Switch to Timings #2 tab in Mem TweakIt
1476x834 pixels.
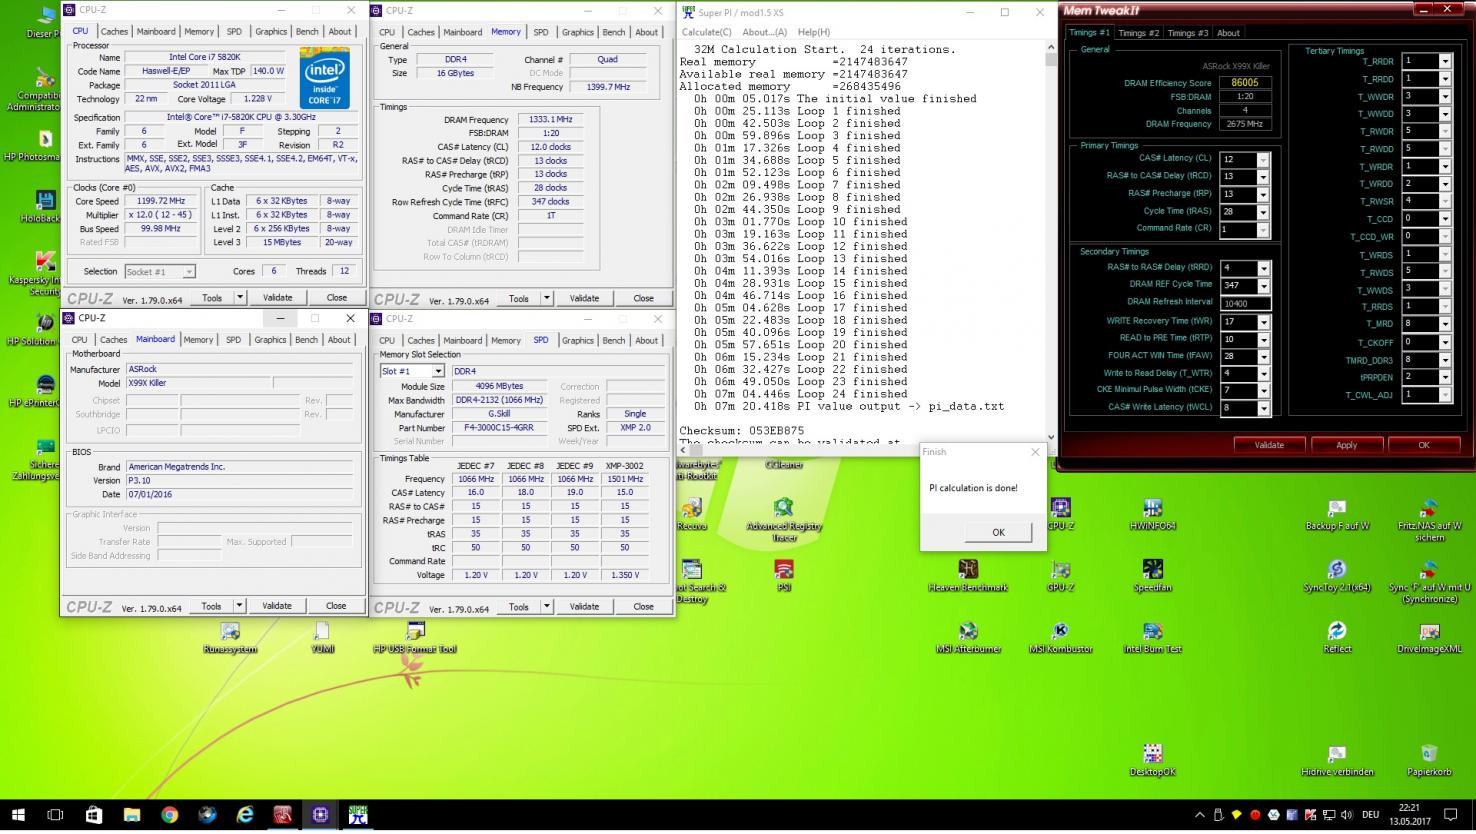click(x=1139, y=33)
